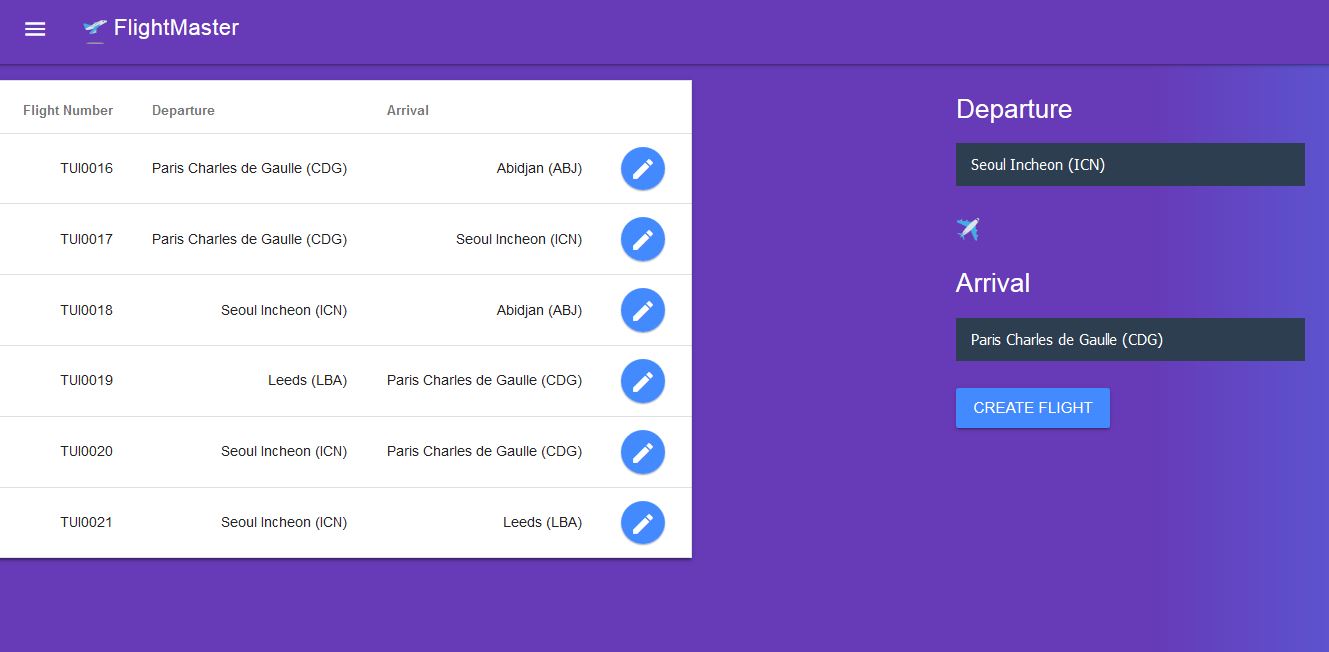Edit flight TUI0021 using its pencil icon

pyautogui.click(x=643, y=523)
